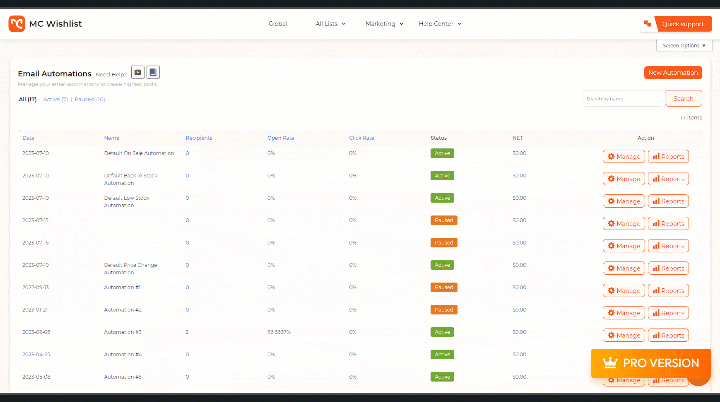
Task: Click the 66.6667% open rate value
Action: click(x=279, y=332)
